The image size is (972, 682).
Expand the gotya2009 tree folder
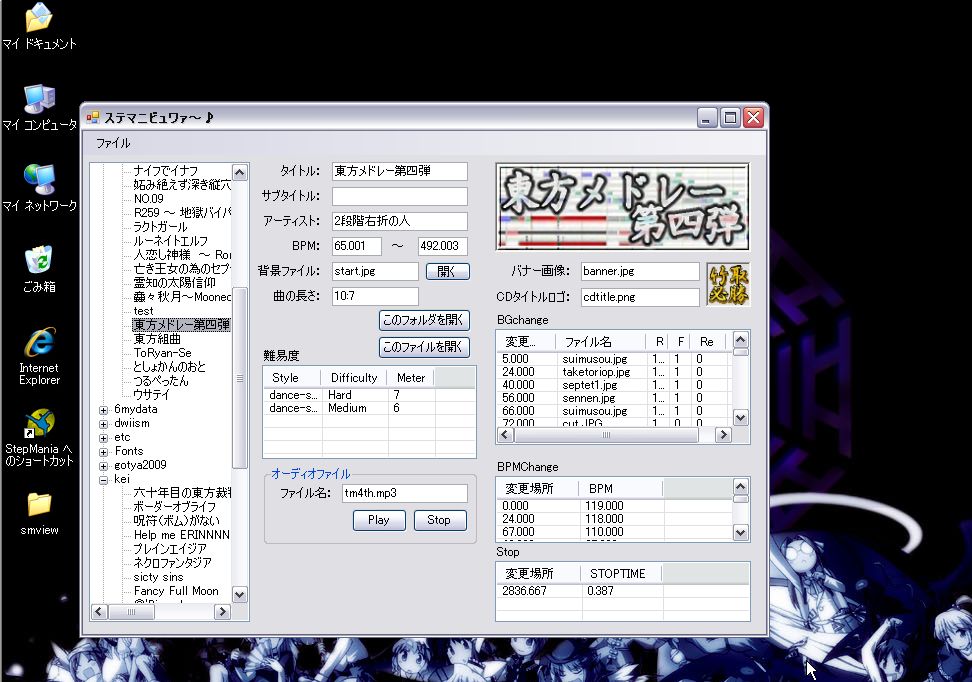point(104,466)
